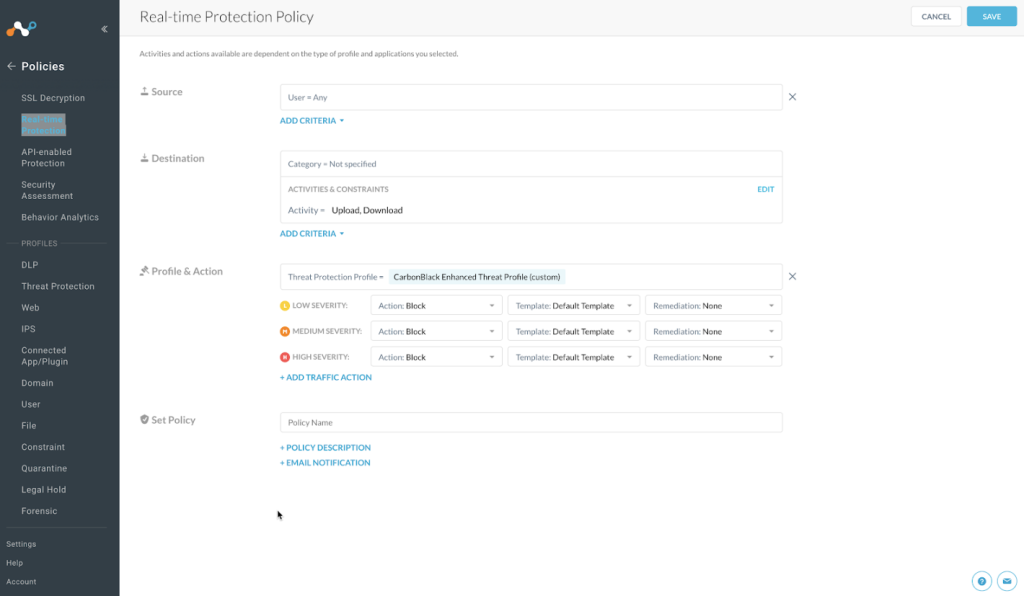The image size is (1024, 596).
Task: Open Low Severity Remediation dropdown
Action: 713,306
